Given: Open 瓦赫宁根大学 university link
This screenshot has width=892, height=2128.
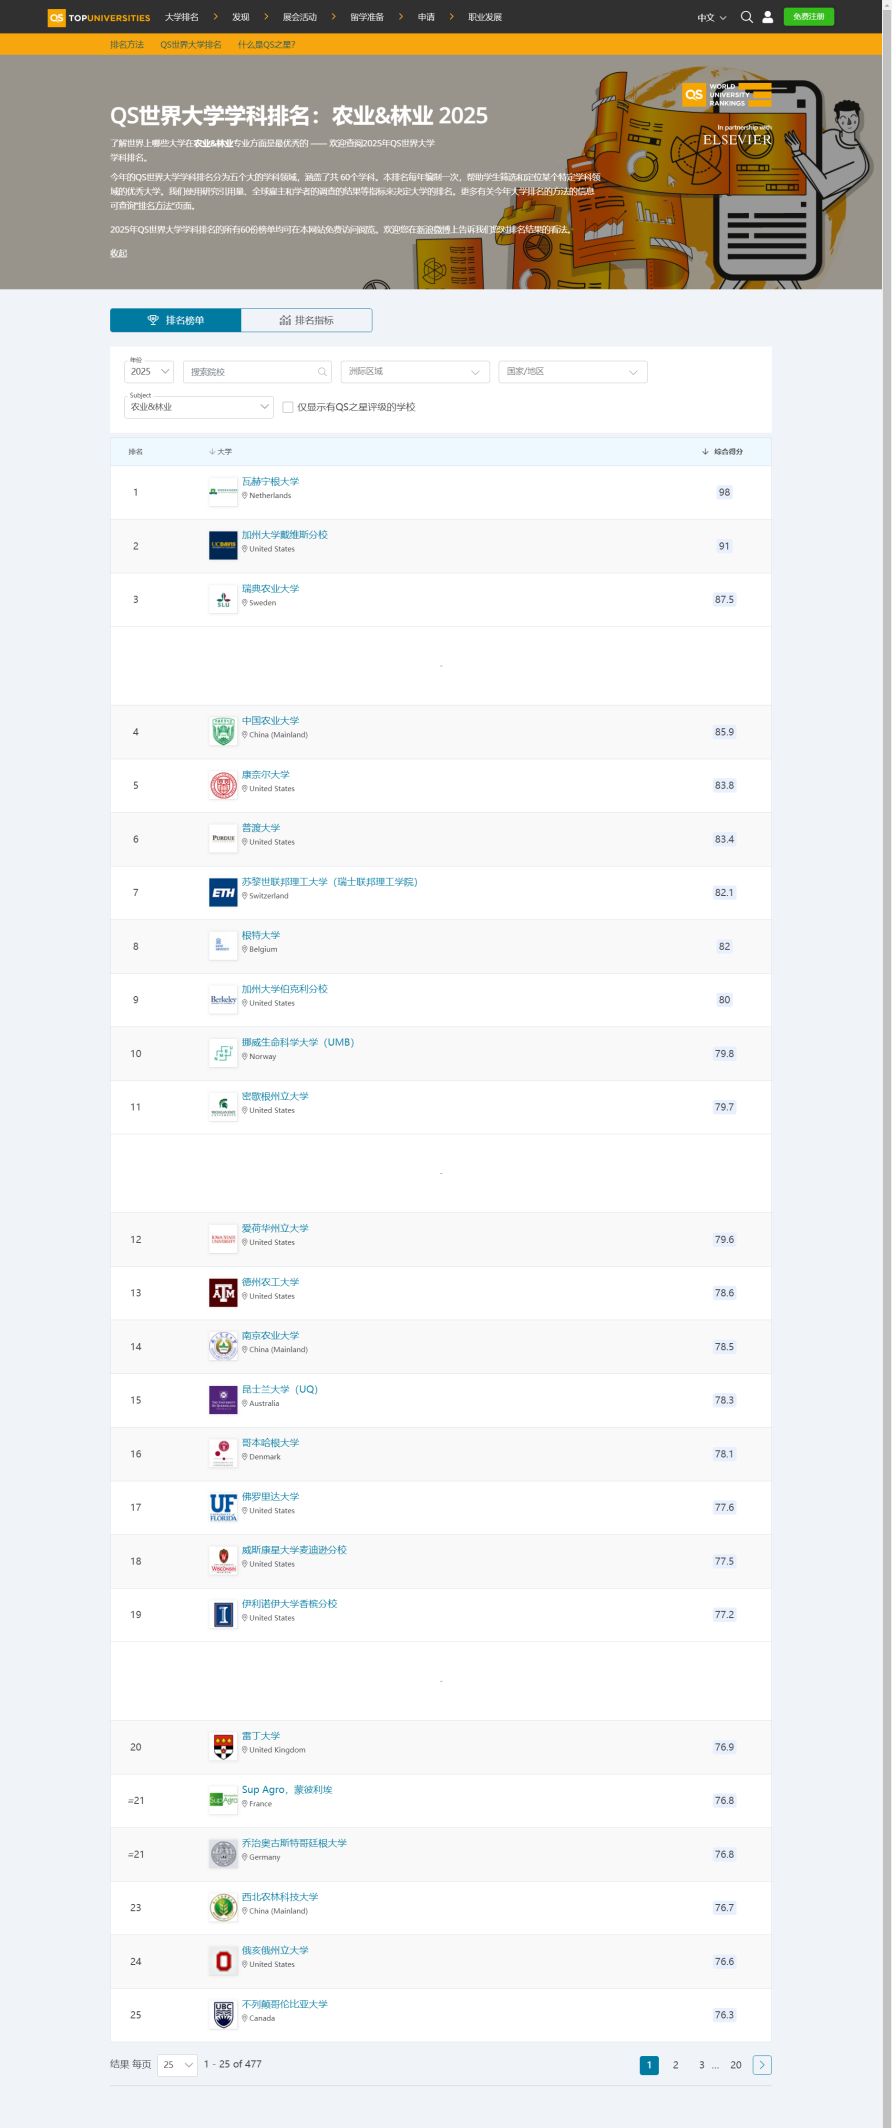Looking at the screenshot, I should (x=270, y=481).
